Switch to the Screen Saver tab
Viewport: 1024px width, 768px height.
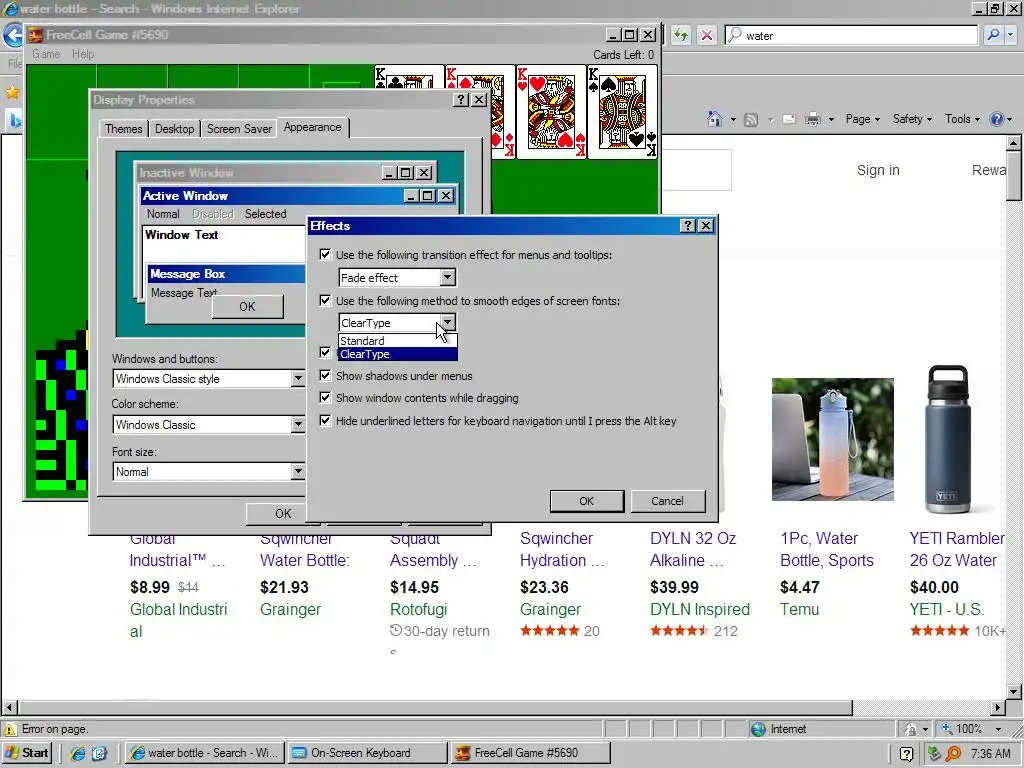click(239, 129)
